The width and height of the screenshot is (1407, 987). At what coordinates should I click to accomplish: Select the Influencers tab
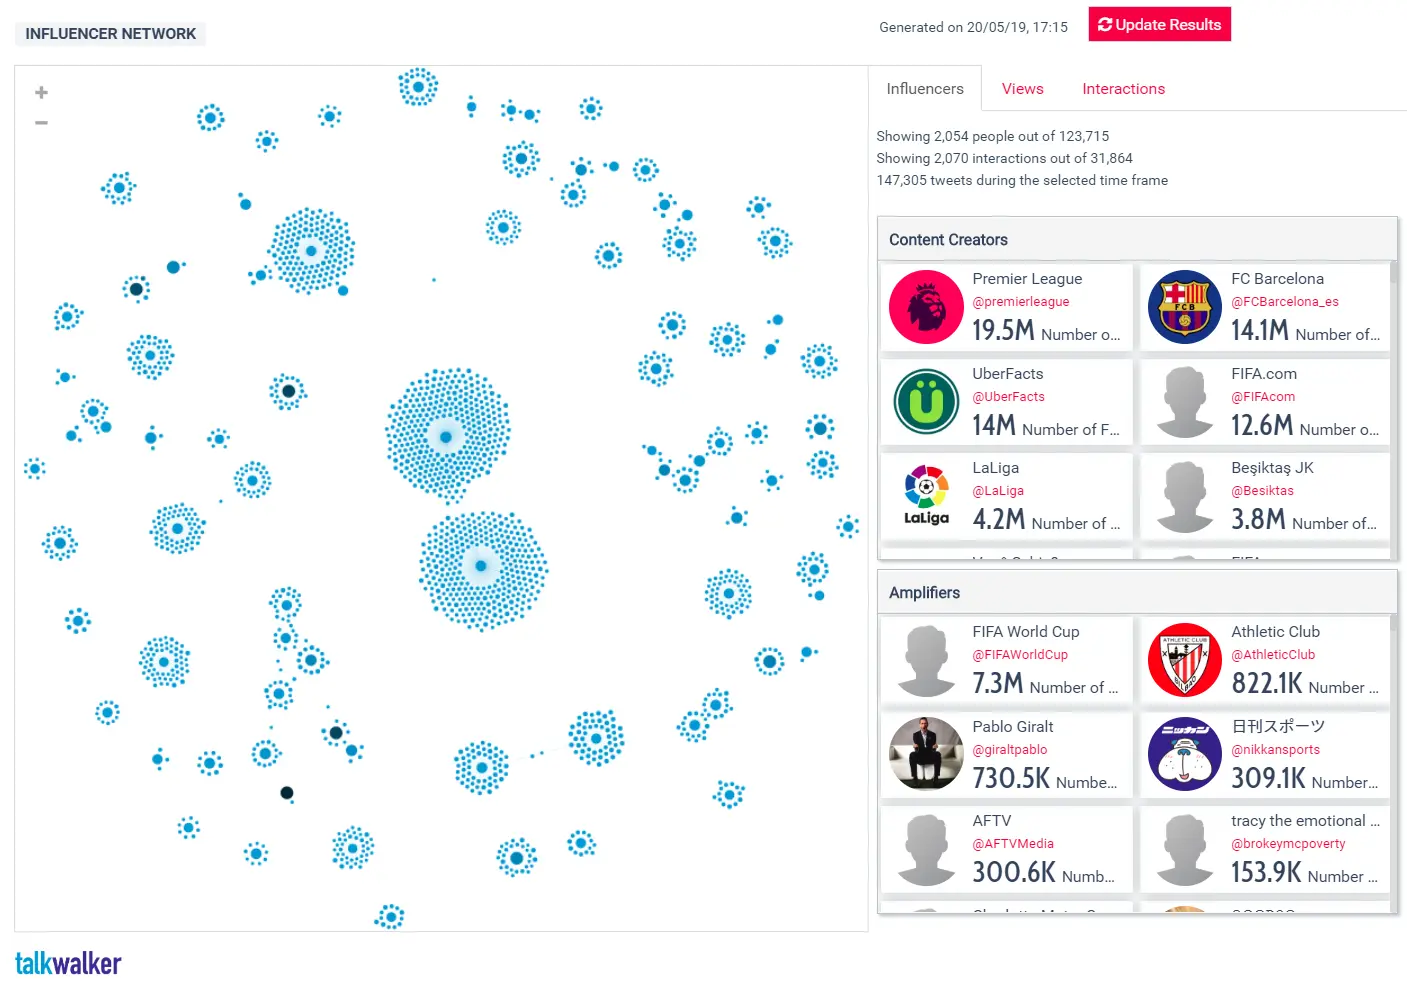[925, 89]
